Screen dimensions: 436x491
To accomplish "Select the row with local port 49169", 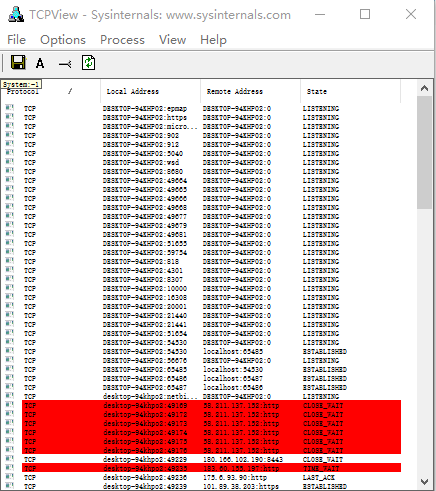I will (211, 405).
